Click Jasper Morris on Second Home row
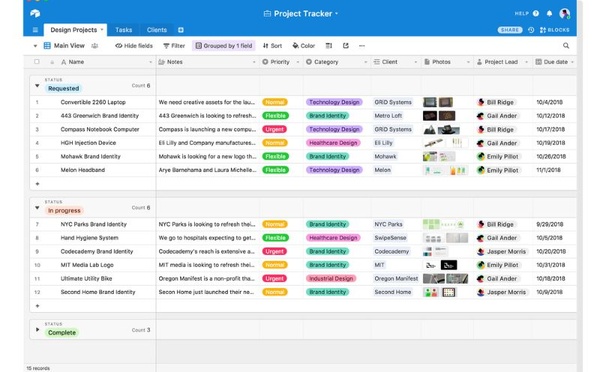This screenshot has height=372, width=600. (x=502, y=292)
